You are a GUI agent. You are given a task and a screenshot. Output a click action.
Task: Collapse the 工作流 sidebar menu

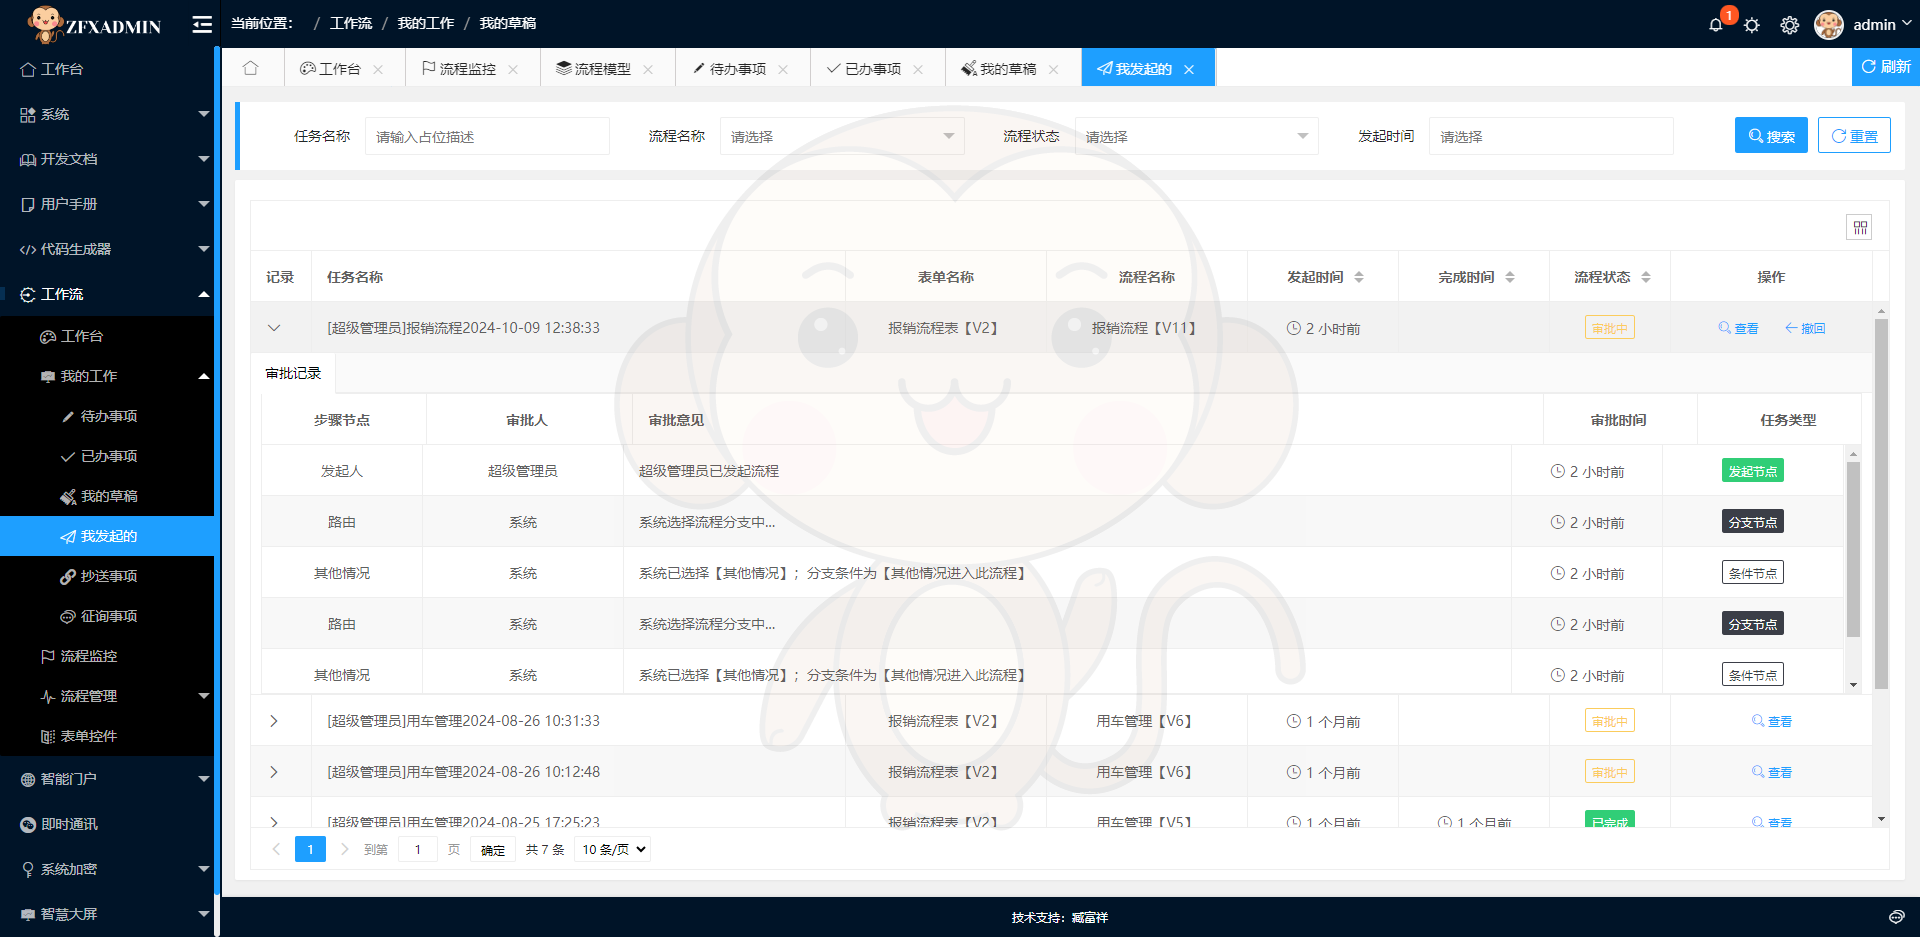pos(107,294)
